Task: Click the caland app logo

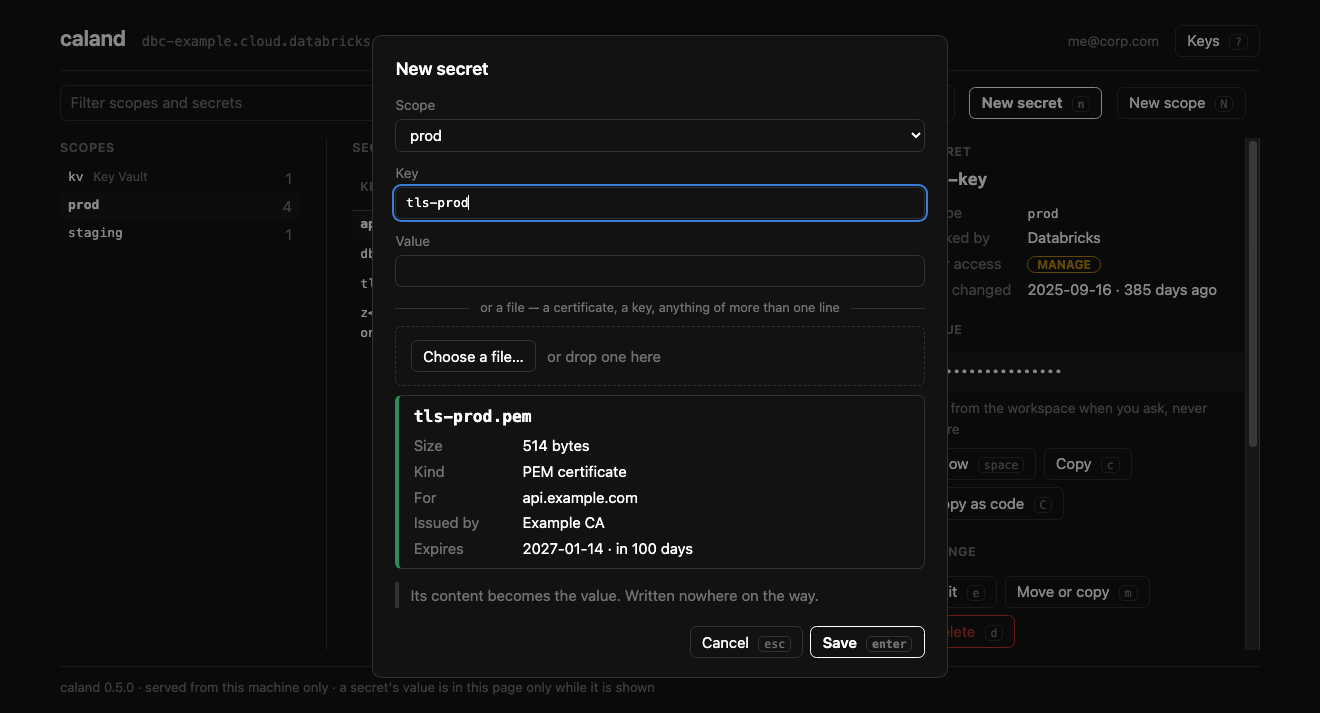Action: 93,39
